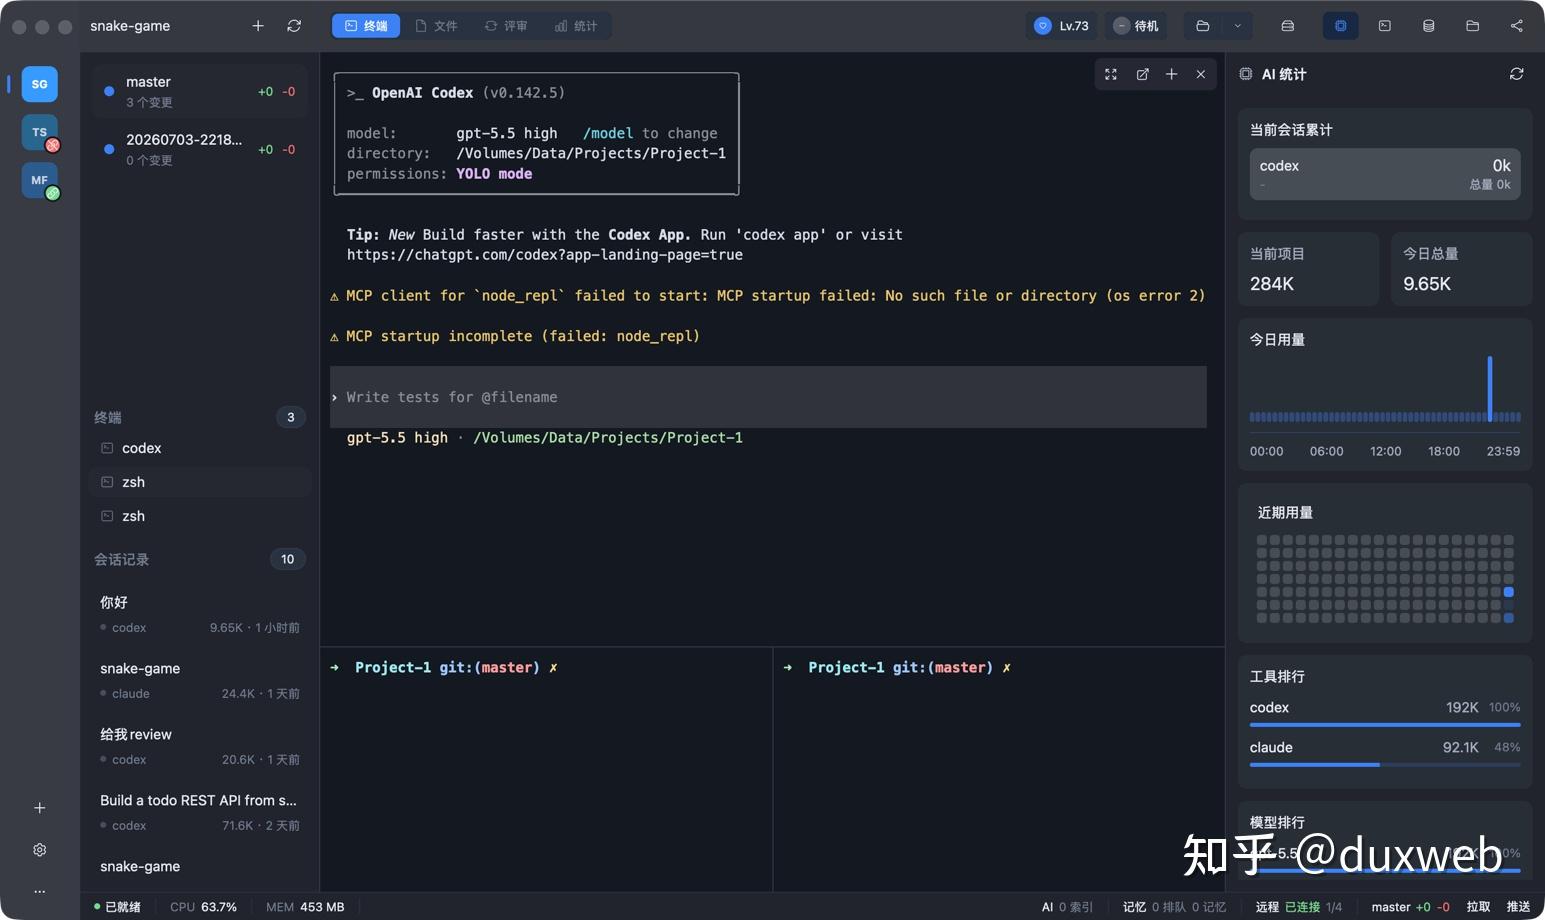1545x920 pixels.
Task: Select the TS project avatar
Action: (40, 132)
